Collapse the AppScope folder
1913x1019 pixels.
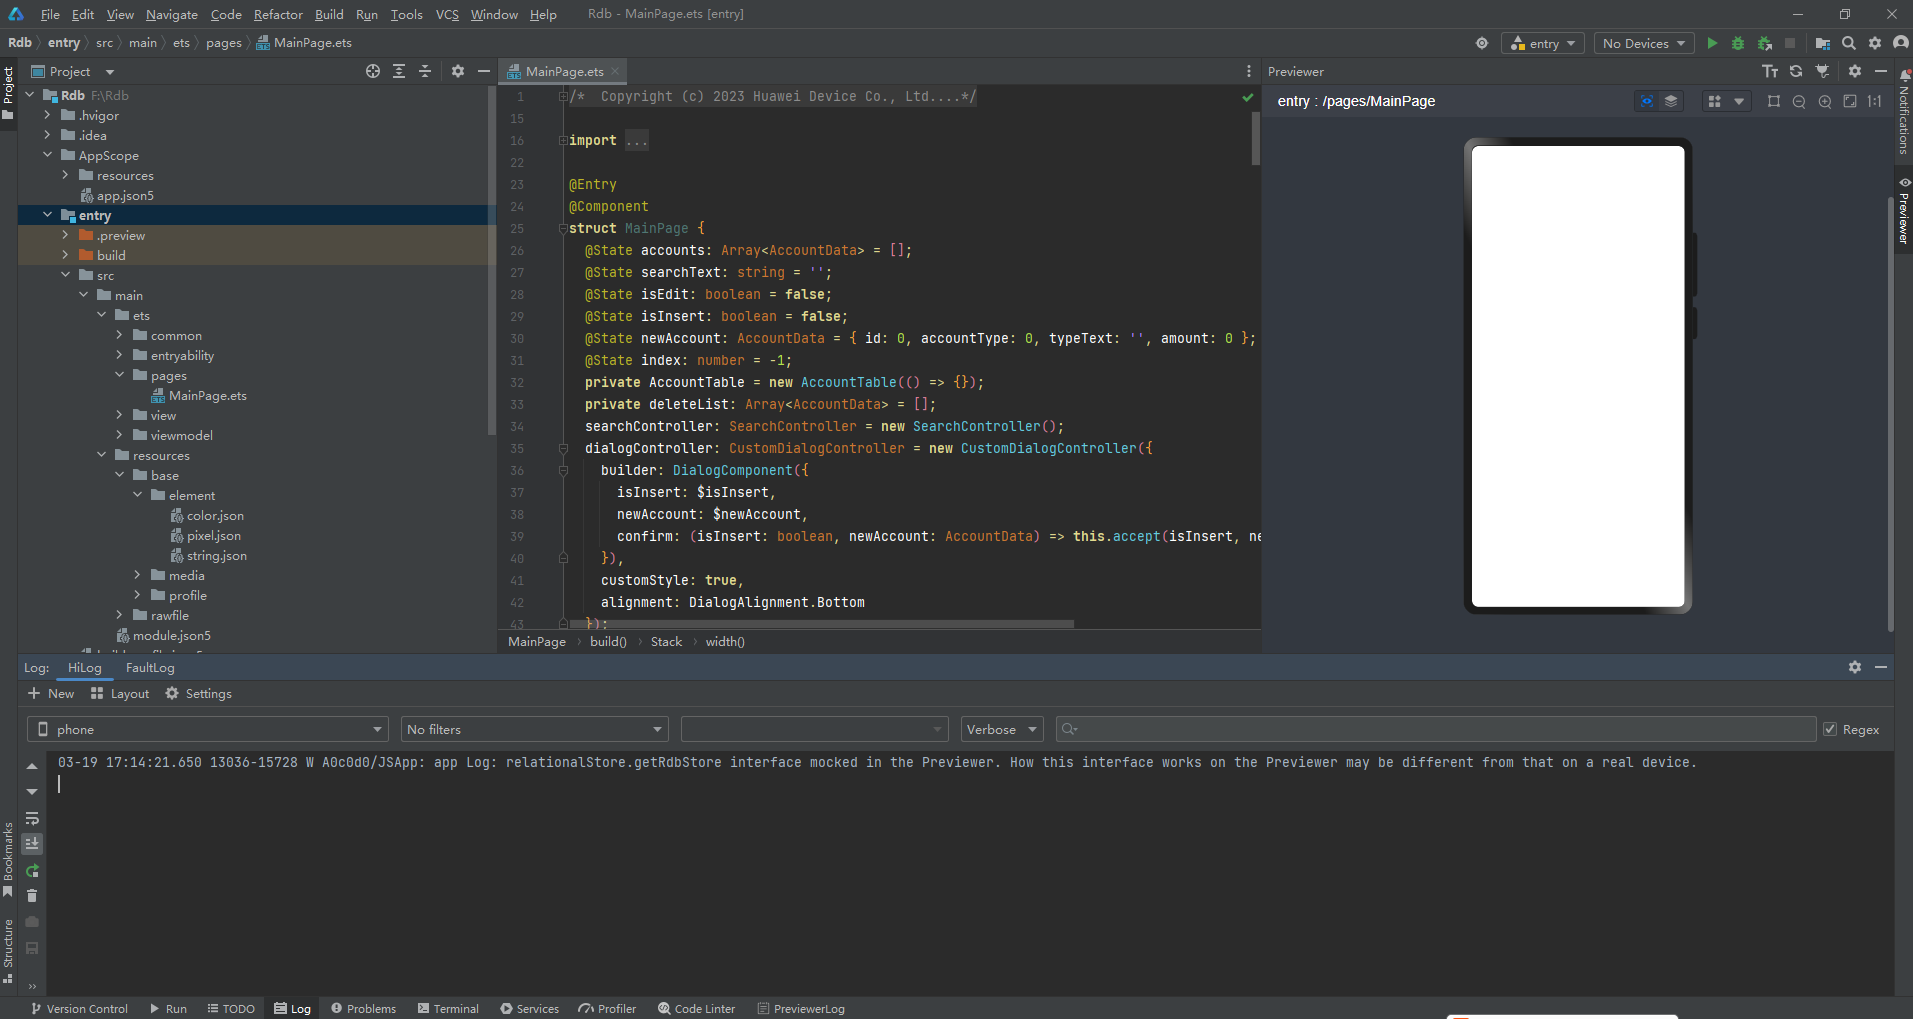[47, 155]
